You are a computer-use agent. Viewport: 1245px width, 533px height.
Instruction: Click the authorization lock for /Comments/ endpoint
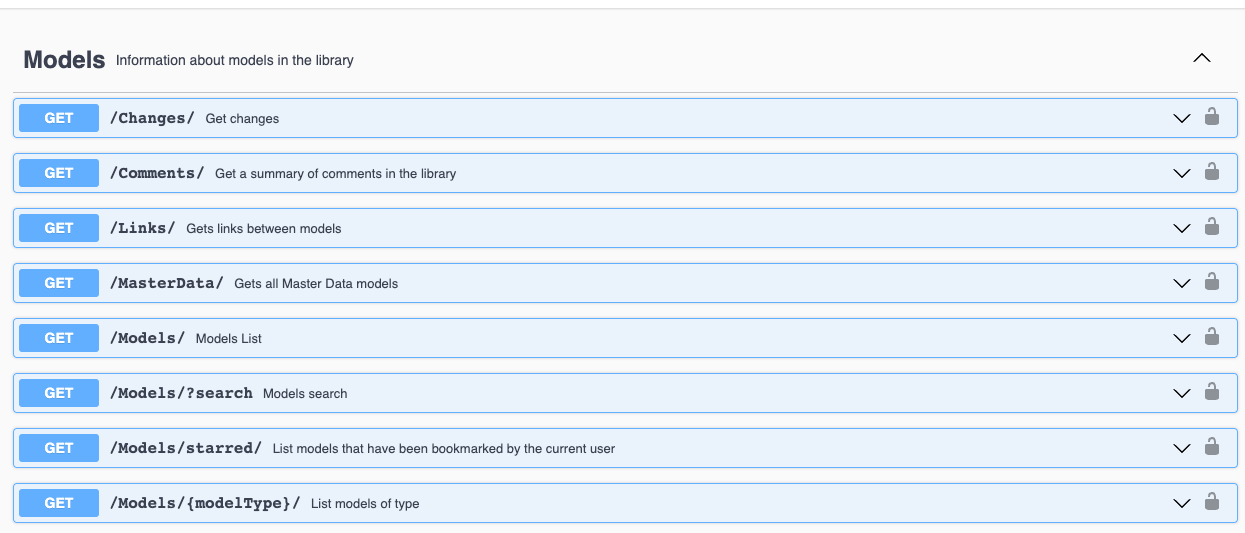1211,172
